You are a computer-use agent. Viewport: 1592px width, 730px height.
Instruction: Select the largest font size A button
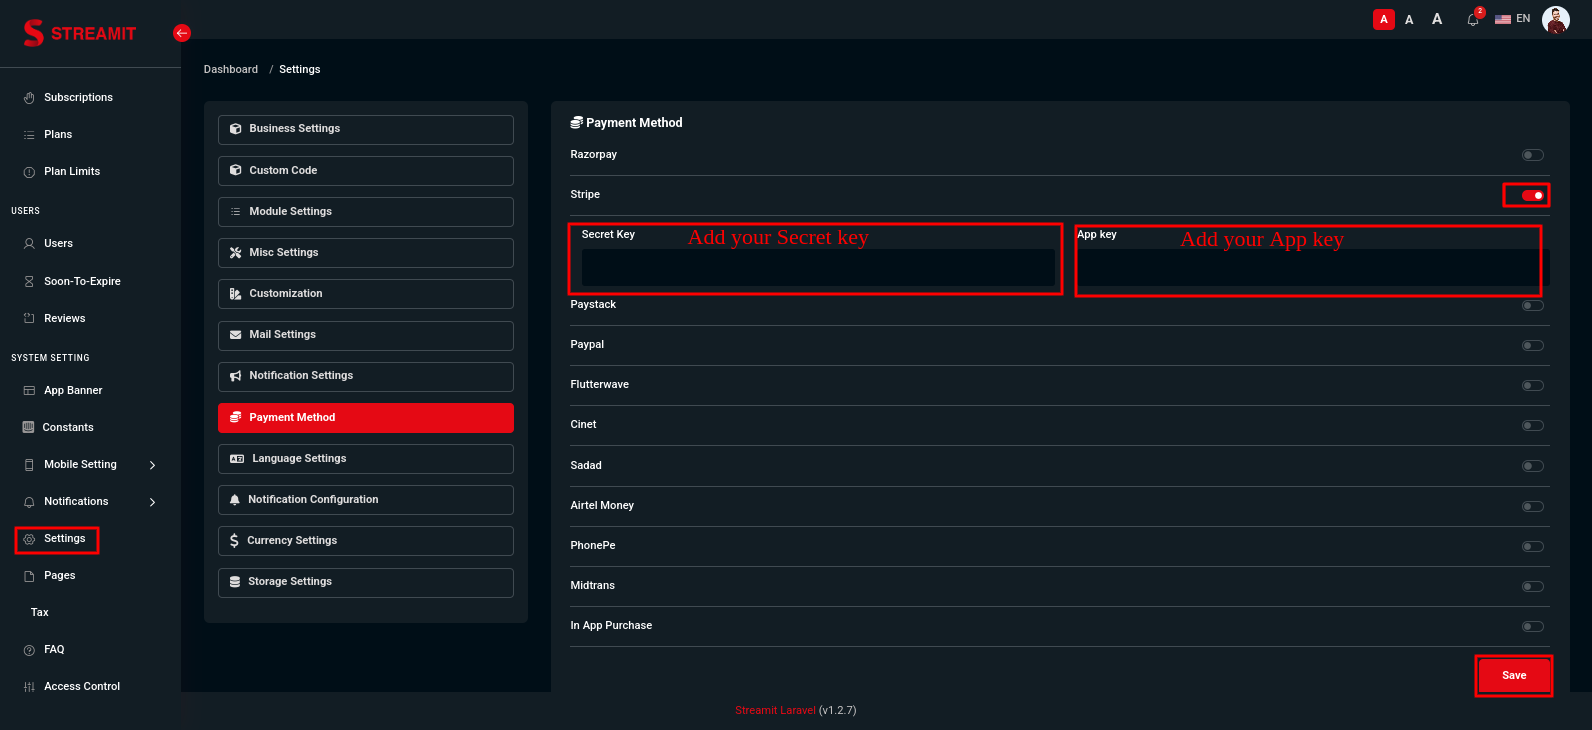1437,19
